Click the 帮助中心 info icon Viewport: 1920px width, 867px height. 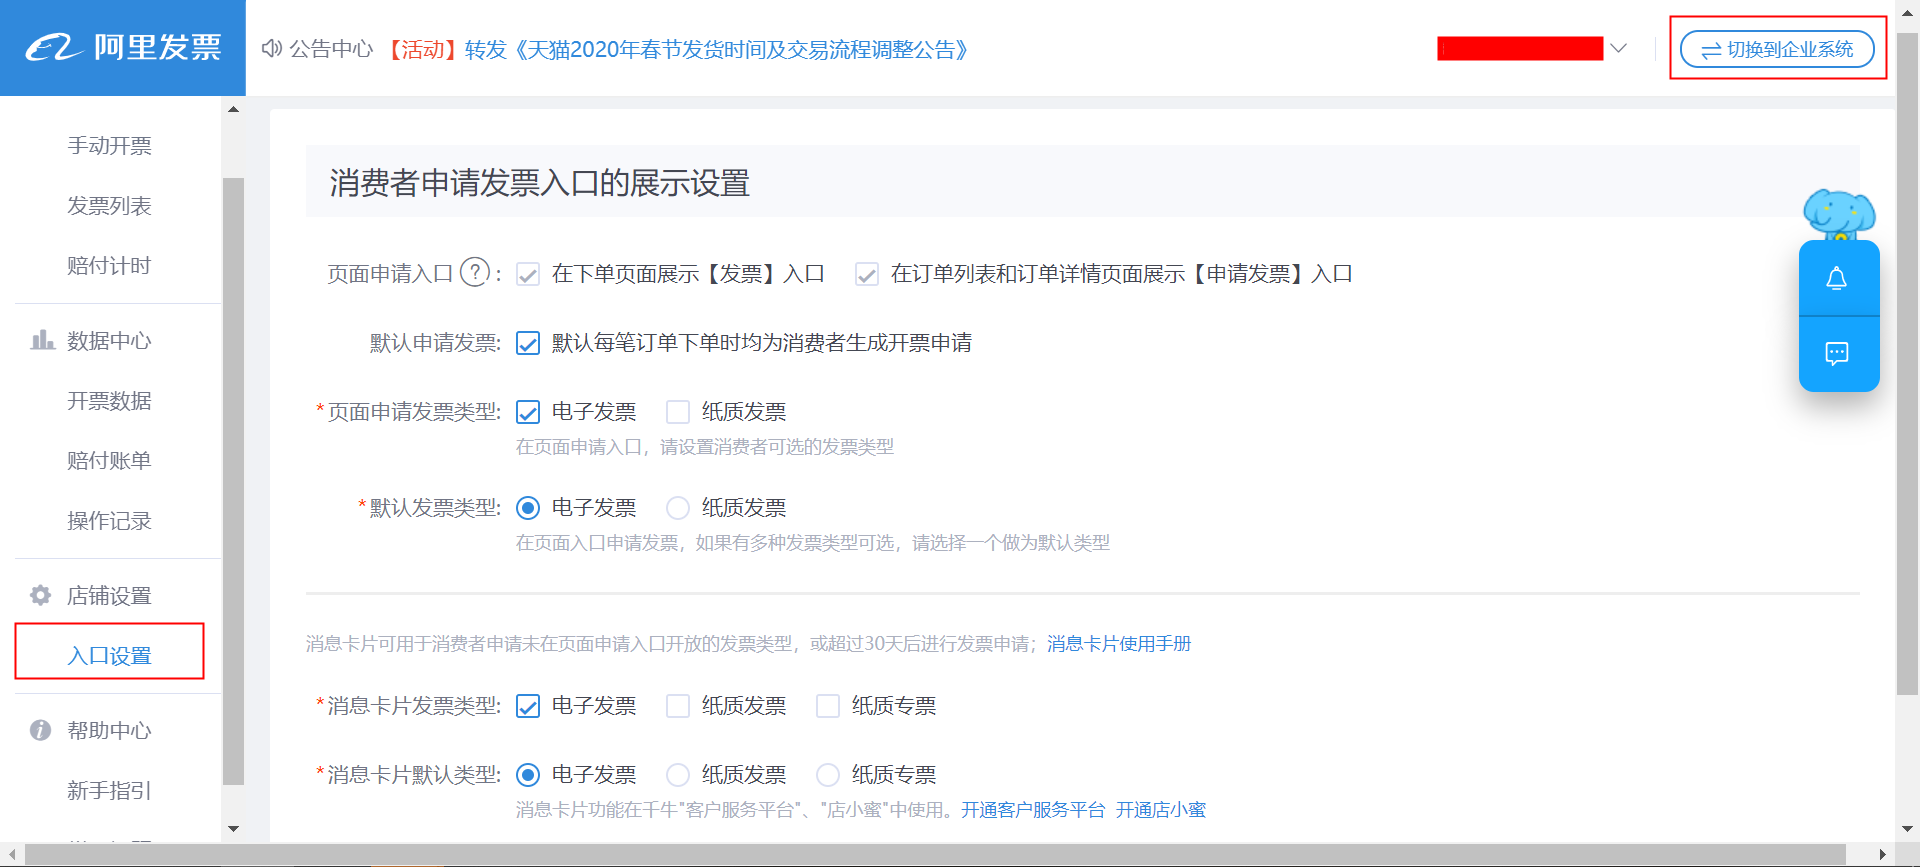coord(41,731)
